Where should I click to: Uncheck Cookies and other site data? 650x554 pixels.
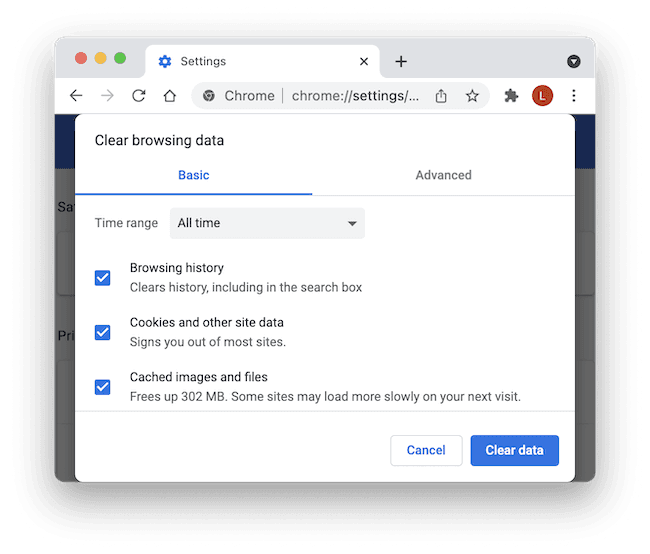(x=102, y=333)
